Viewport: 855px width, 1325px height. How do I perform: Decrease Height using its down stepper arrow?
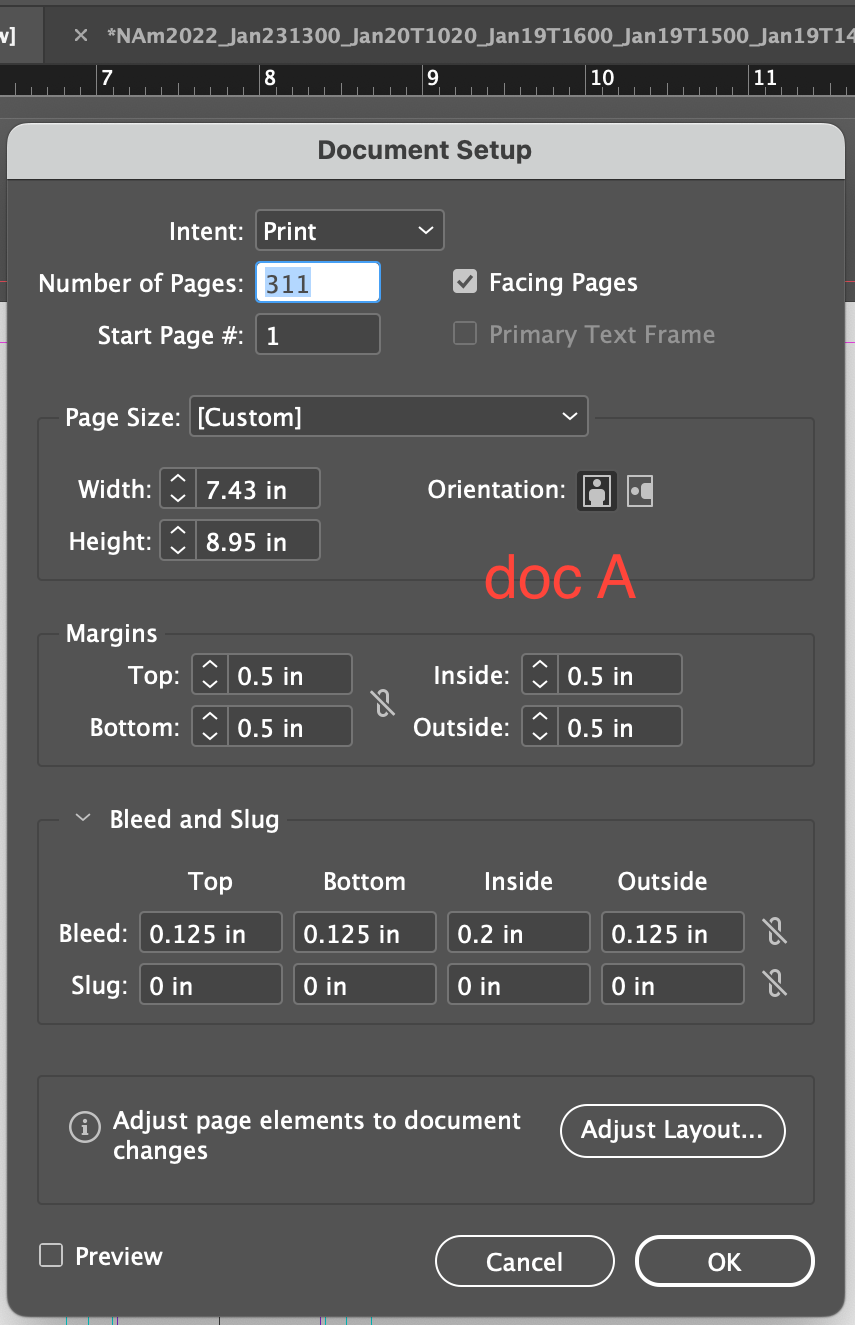point(177,547)
